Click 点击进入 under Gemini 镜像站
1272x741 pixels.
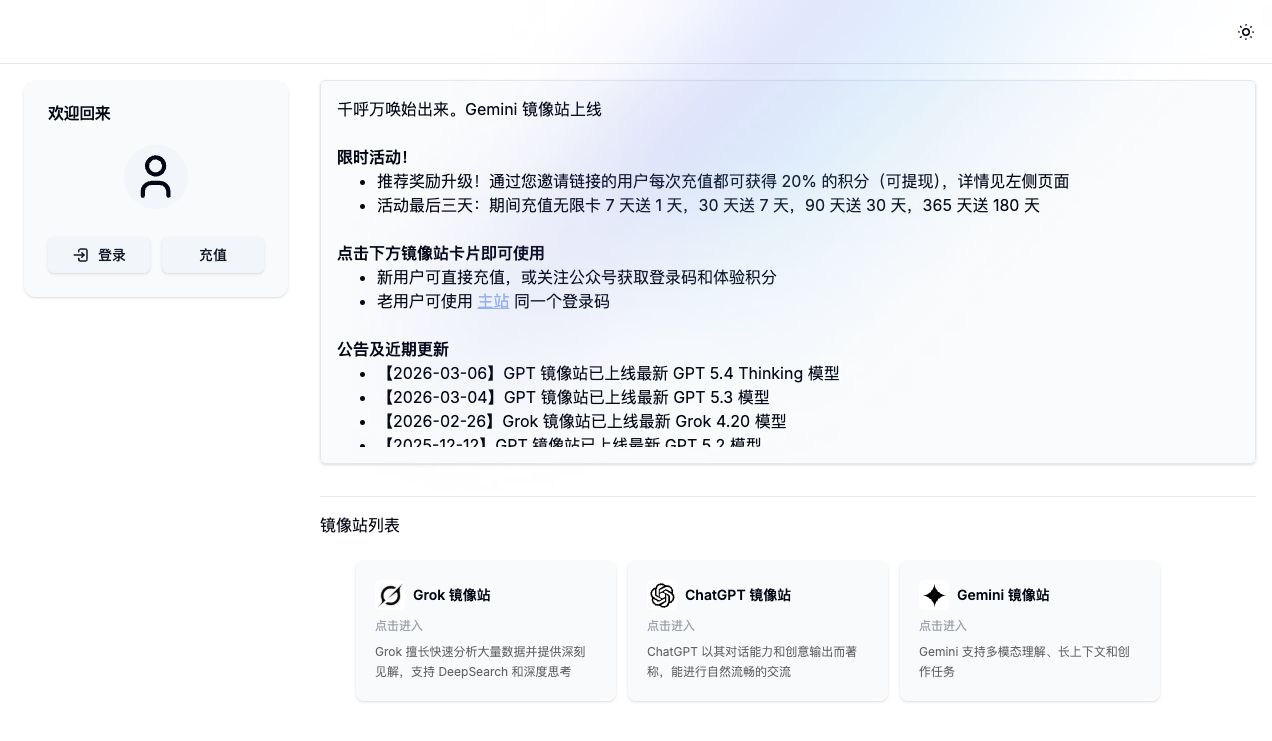(943, 625)
